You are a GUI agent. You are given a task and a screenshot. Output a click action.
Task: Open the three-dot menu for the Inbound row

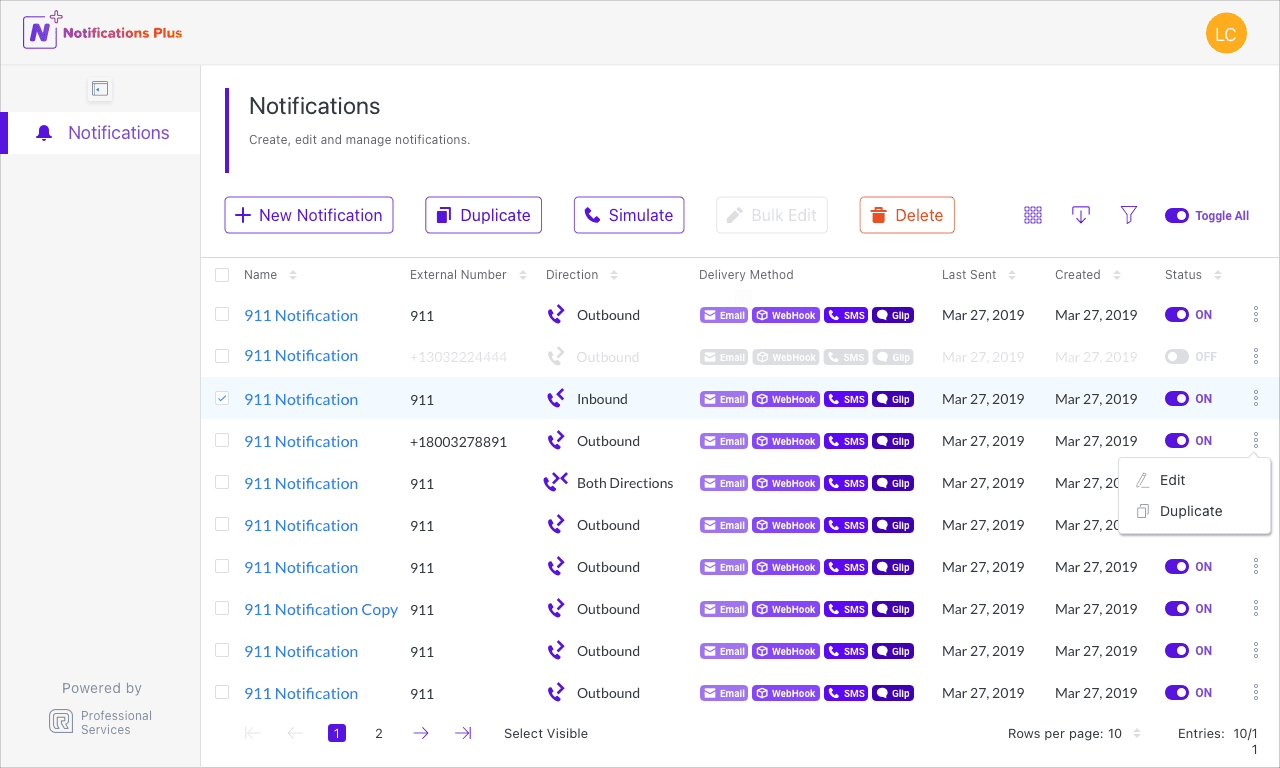point(1256,399)
